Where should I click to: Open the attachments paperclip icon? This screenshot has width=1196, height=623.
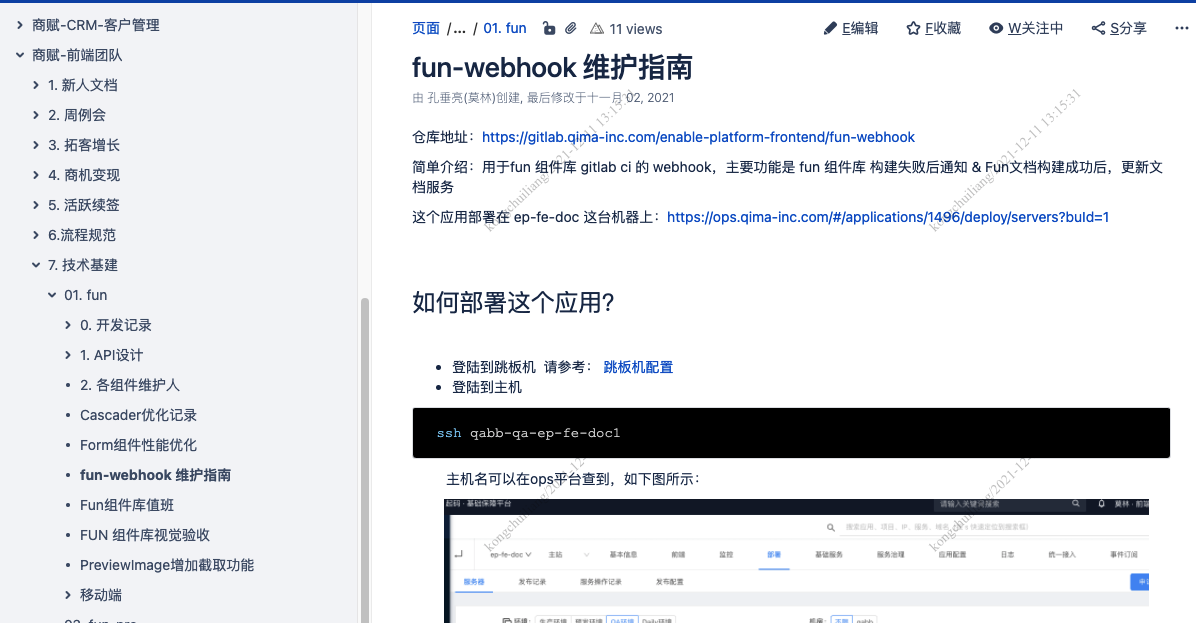click(571, 28)
